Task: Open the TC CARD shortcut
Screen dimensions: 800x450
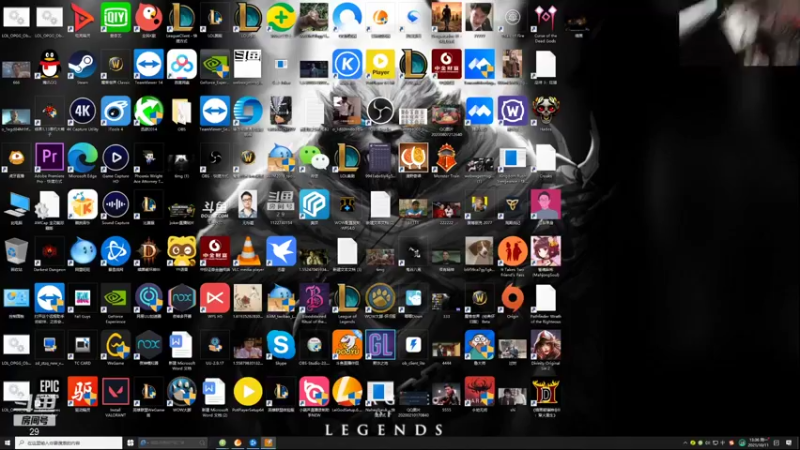Action: pos(83,345)
